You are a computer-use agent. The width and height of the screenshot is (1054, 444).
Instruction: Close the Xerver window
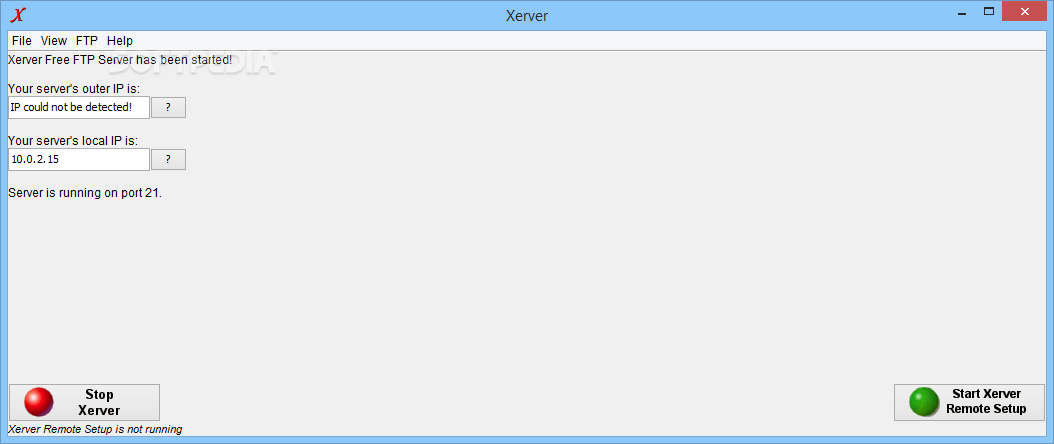pos(1025,11)
